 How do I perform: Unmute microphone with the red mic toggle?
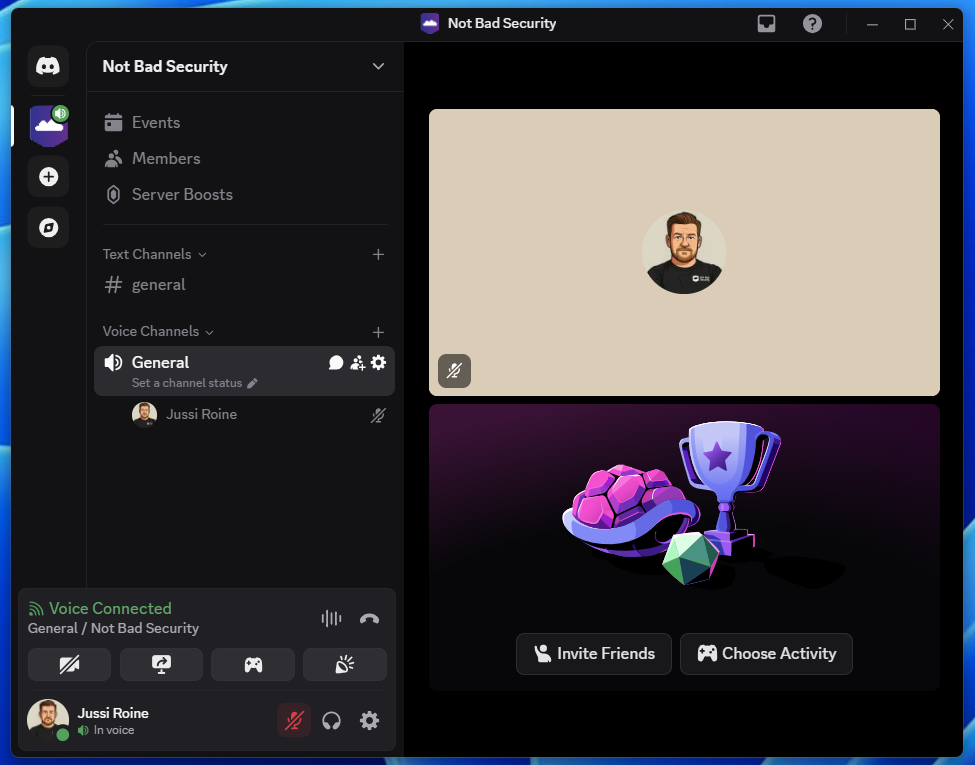[x=293, y=721]
